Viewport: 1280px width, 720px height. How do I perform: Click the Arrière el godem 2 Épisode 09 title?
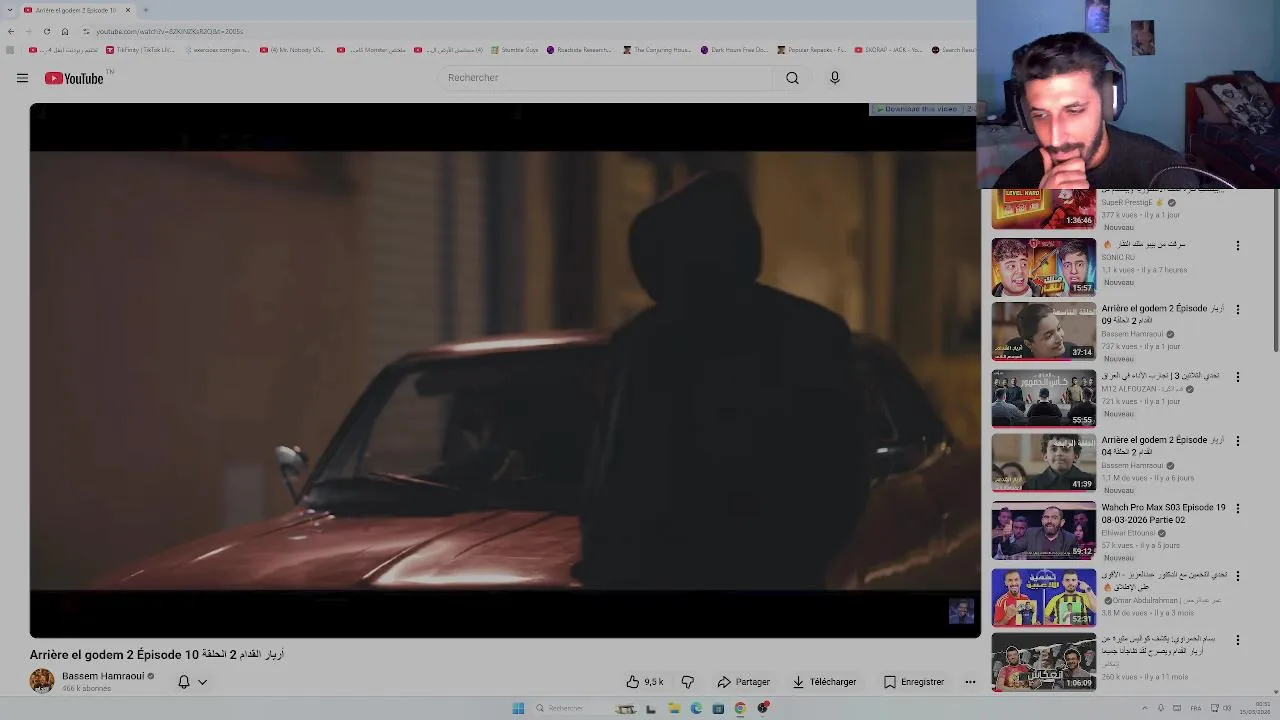1163,314
